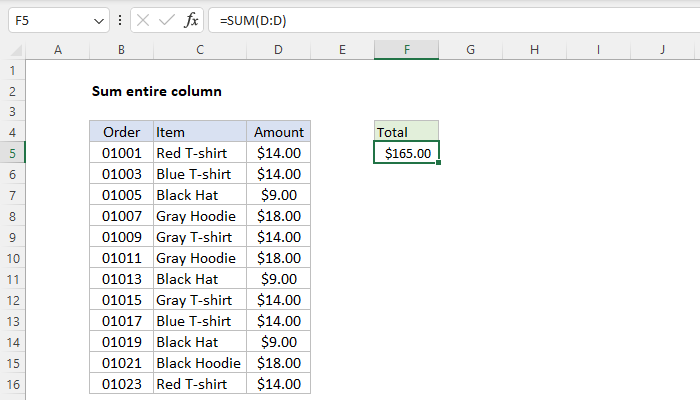Select row 16 header
Image resolution: width=700 pixels, height=400 pixels.
point(13,384)
